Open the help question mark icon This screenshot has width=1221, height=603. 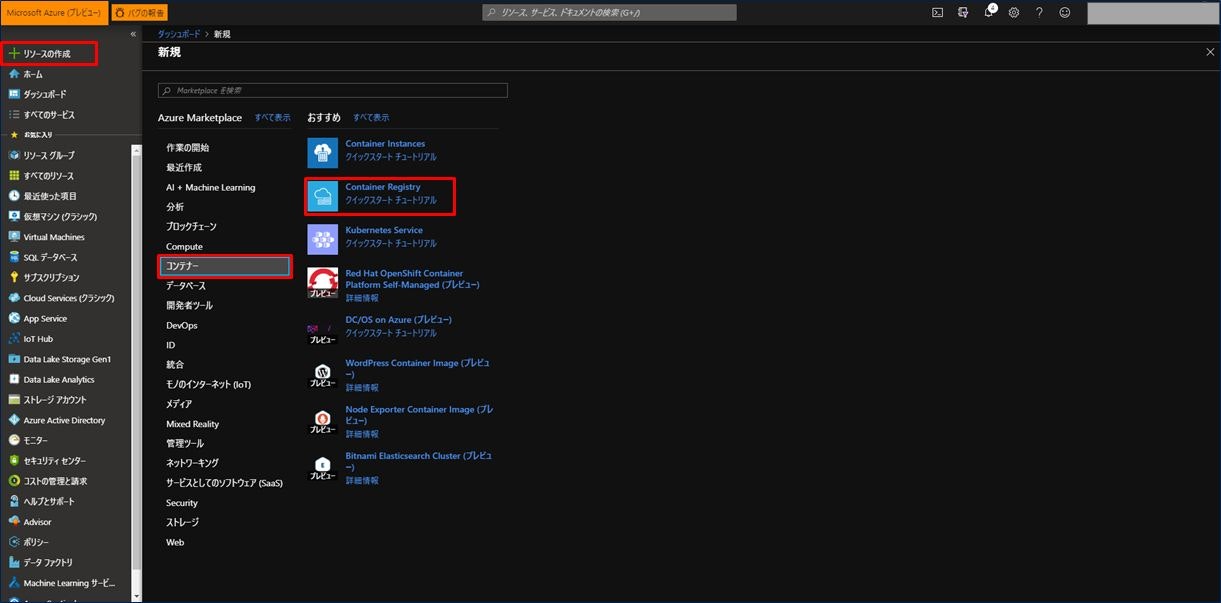[x=1039, y=13]
